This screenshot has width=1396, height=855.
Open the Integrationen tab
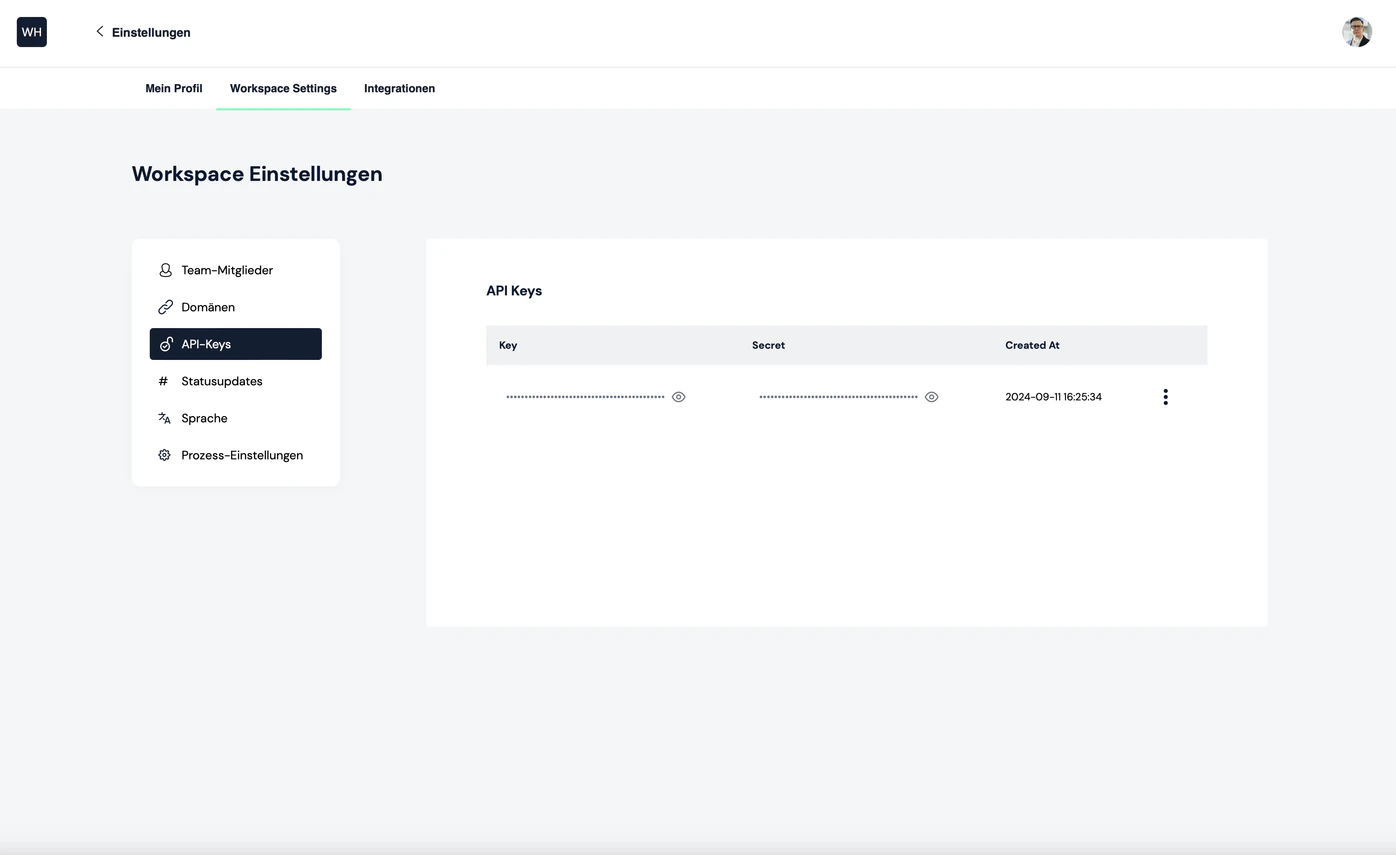tap(399, 88)
